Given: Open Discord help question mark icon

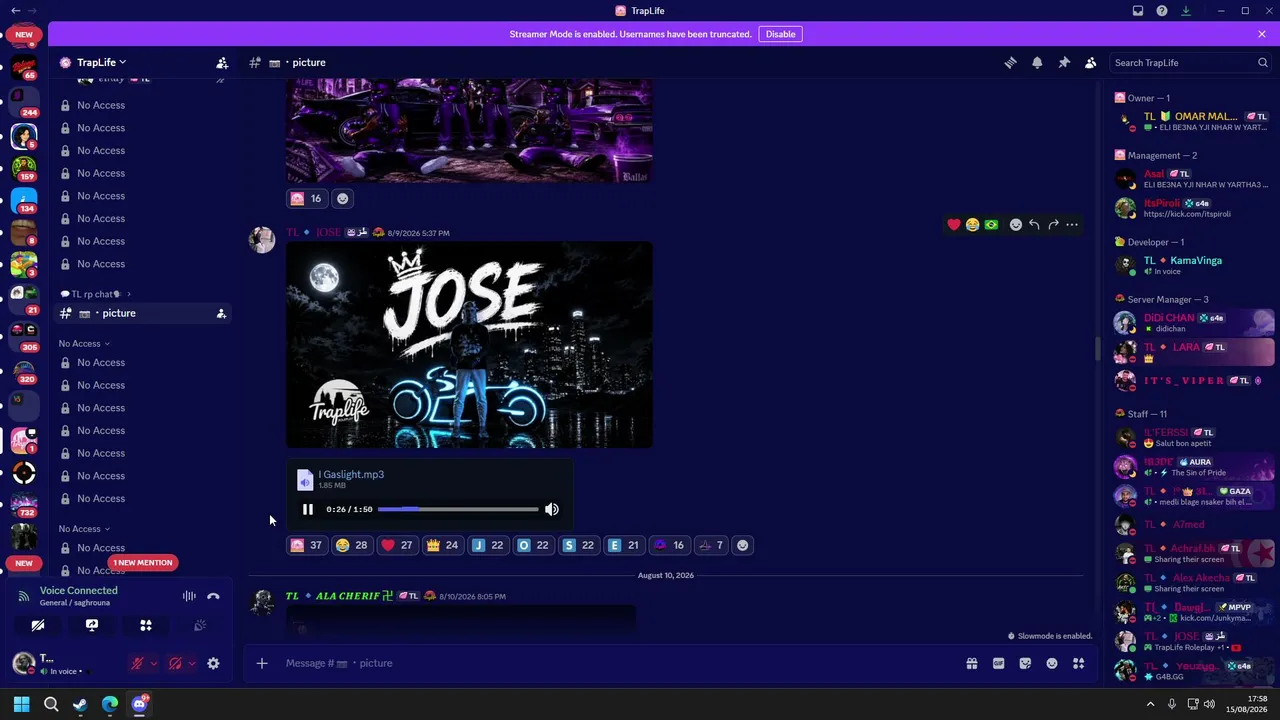Looking at the screenshot, I should click(x=1162, y=11).
